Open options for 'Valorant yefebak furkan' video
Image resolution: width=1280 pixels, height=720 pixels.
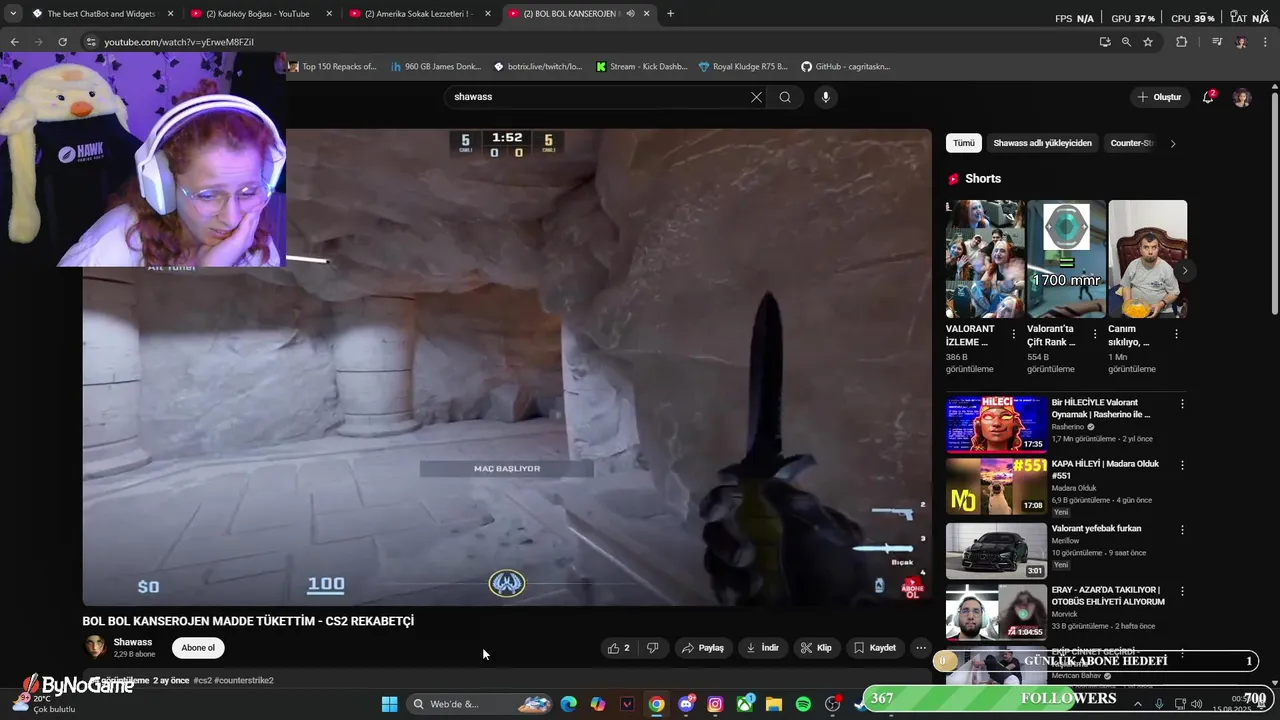click(x=1182, y=530)
